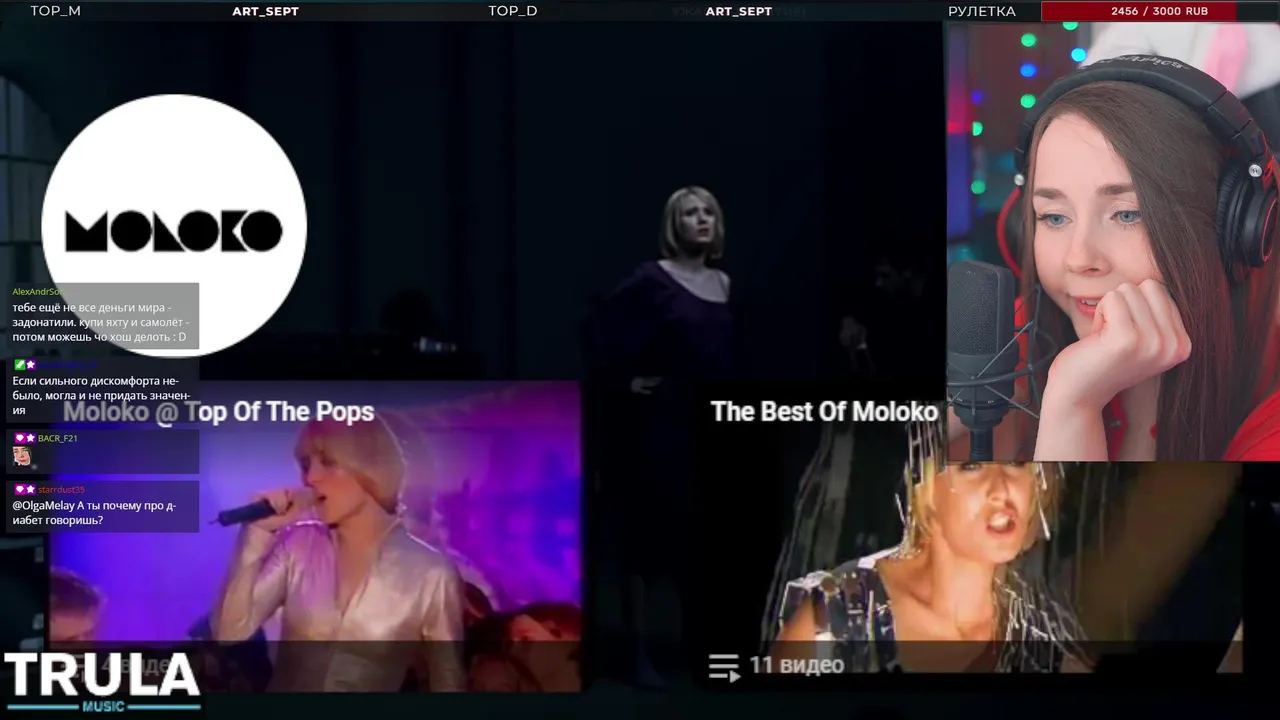1280x720 pixels.
Task: Click the playlist icon beside 11 видео
Action: [724, 667]
